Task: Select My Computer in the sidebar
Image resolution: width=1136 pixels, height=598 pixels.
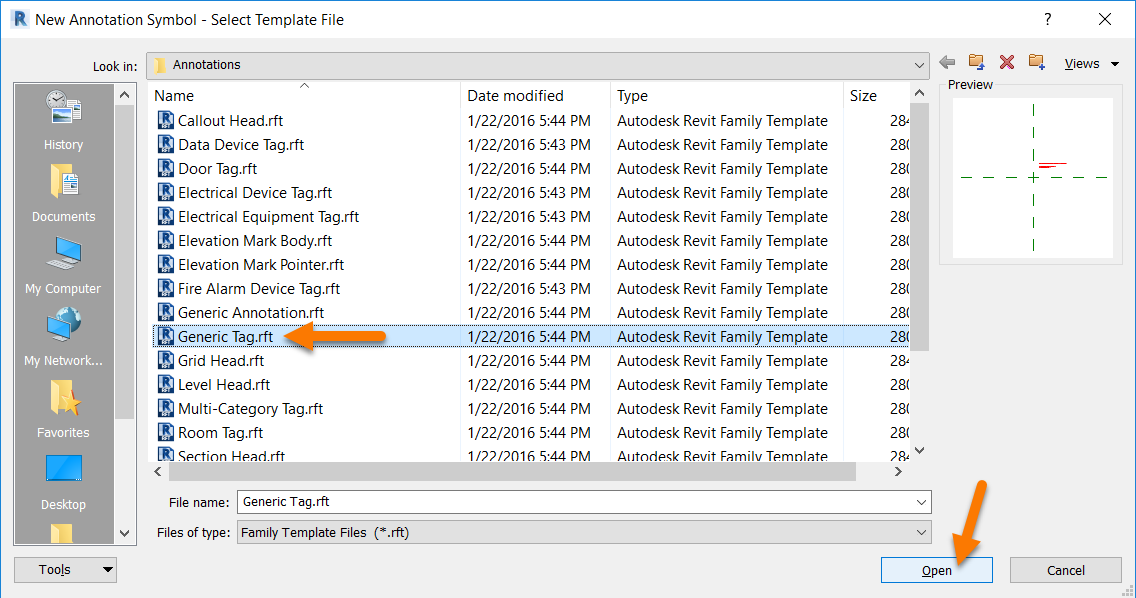Action: coord(63,264)
